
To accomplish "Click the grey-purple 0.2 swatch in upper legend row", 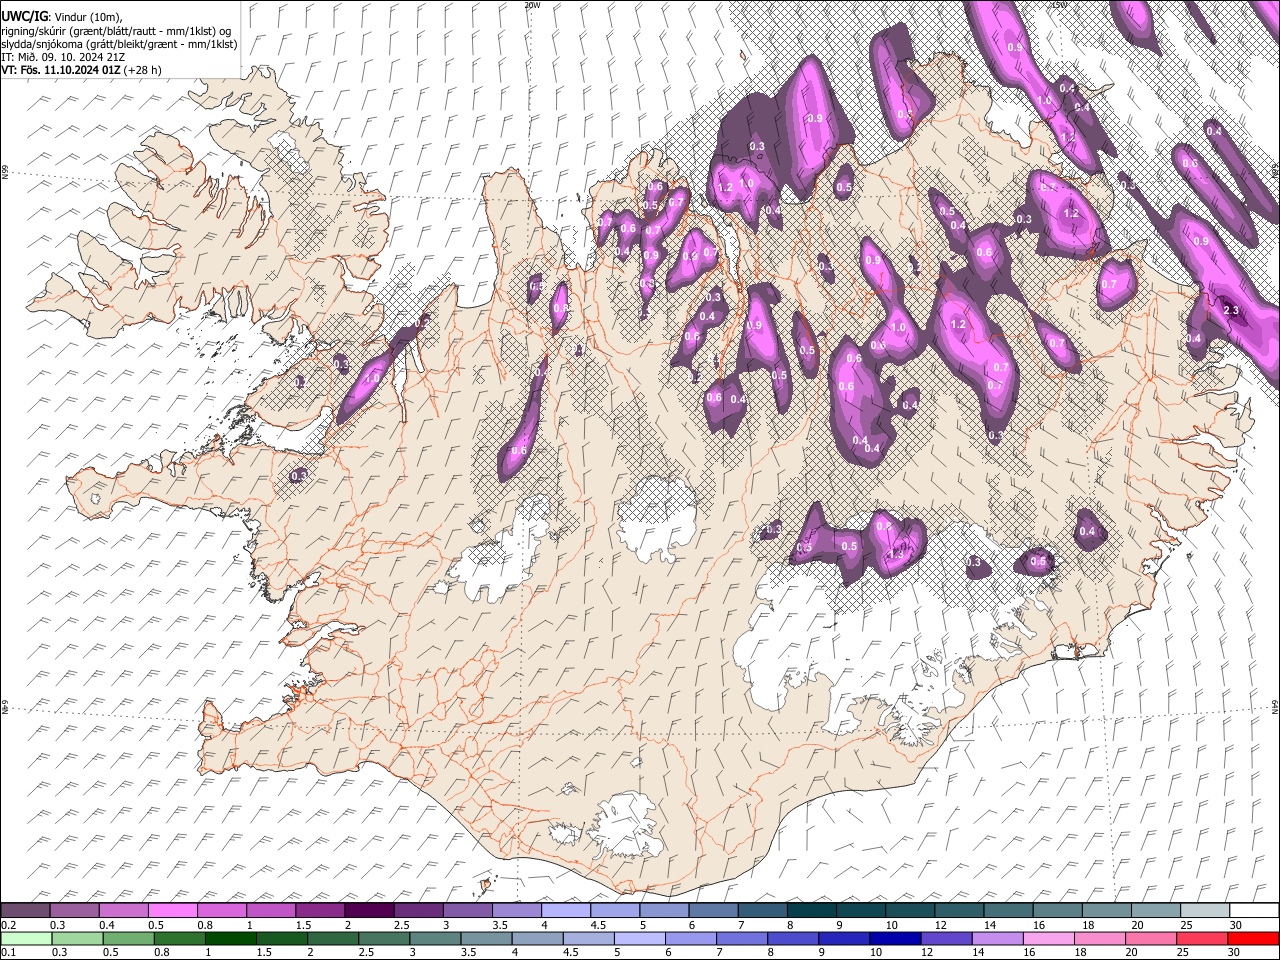I will point(25,911).
